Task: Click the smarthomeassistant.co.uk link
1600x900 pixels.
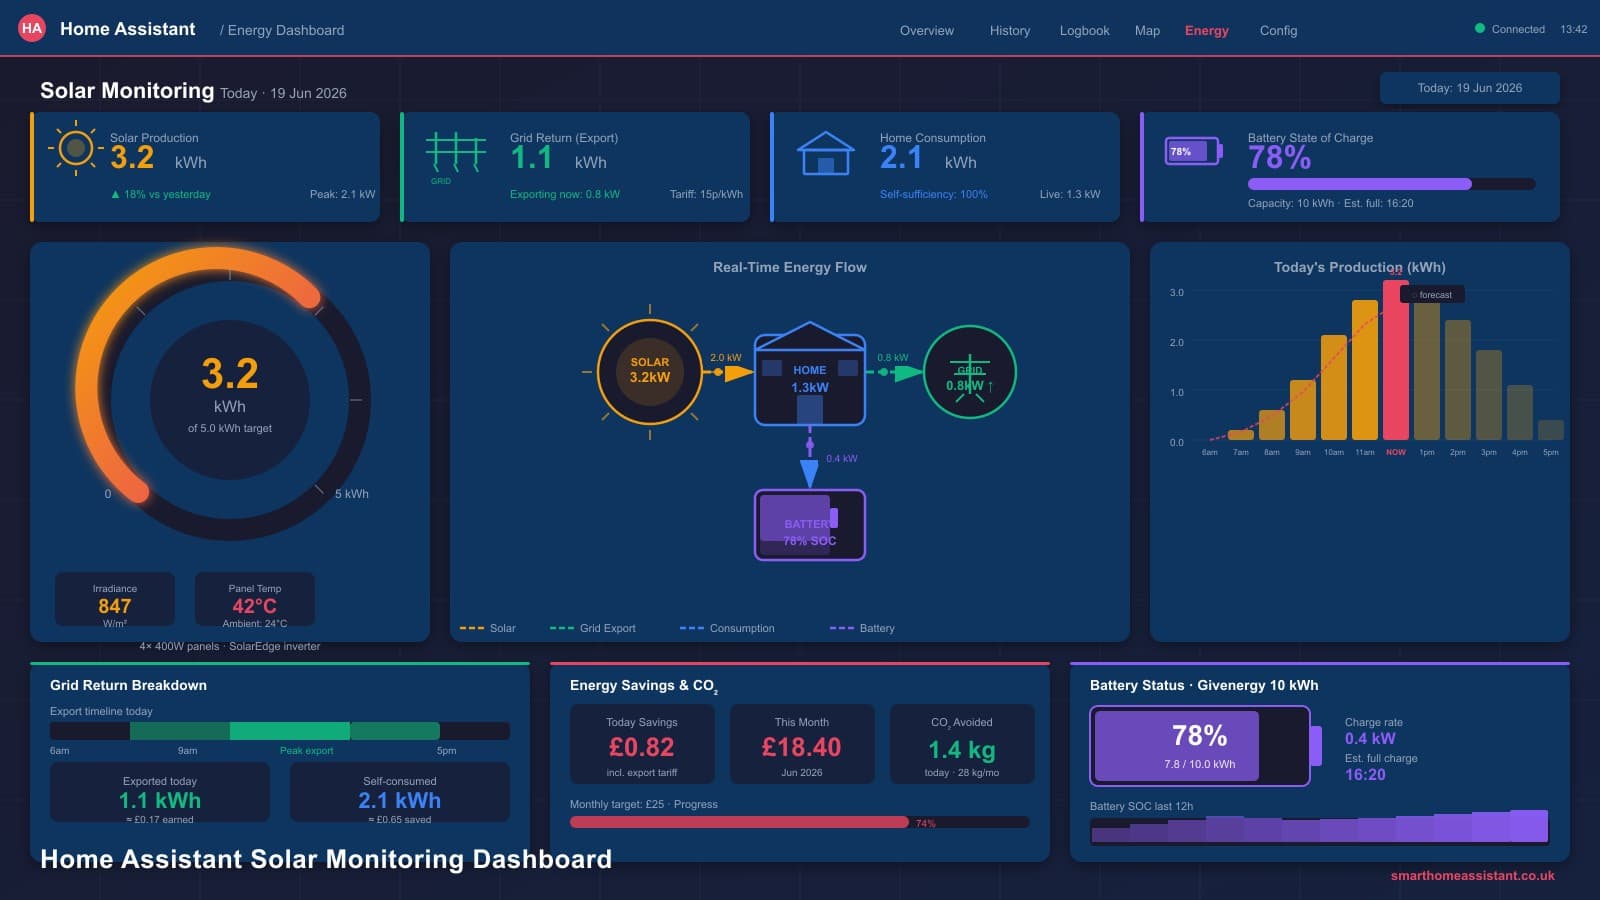Action: click(1472, 875)
